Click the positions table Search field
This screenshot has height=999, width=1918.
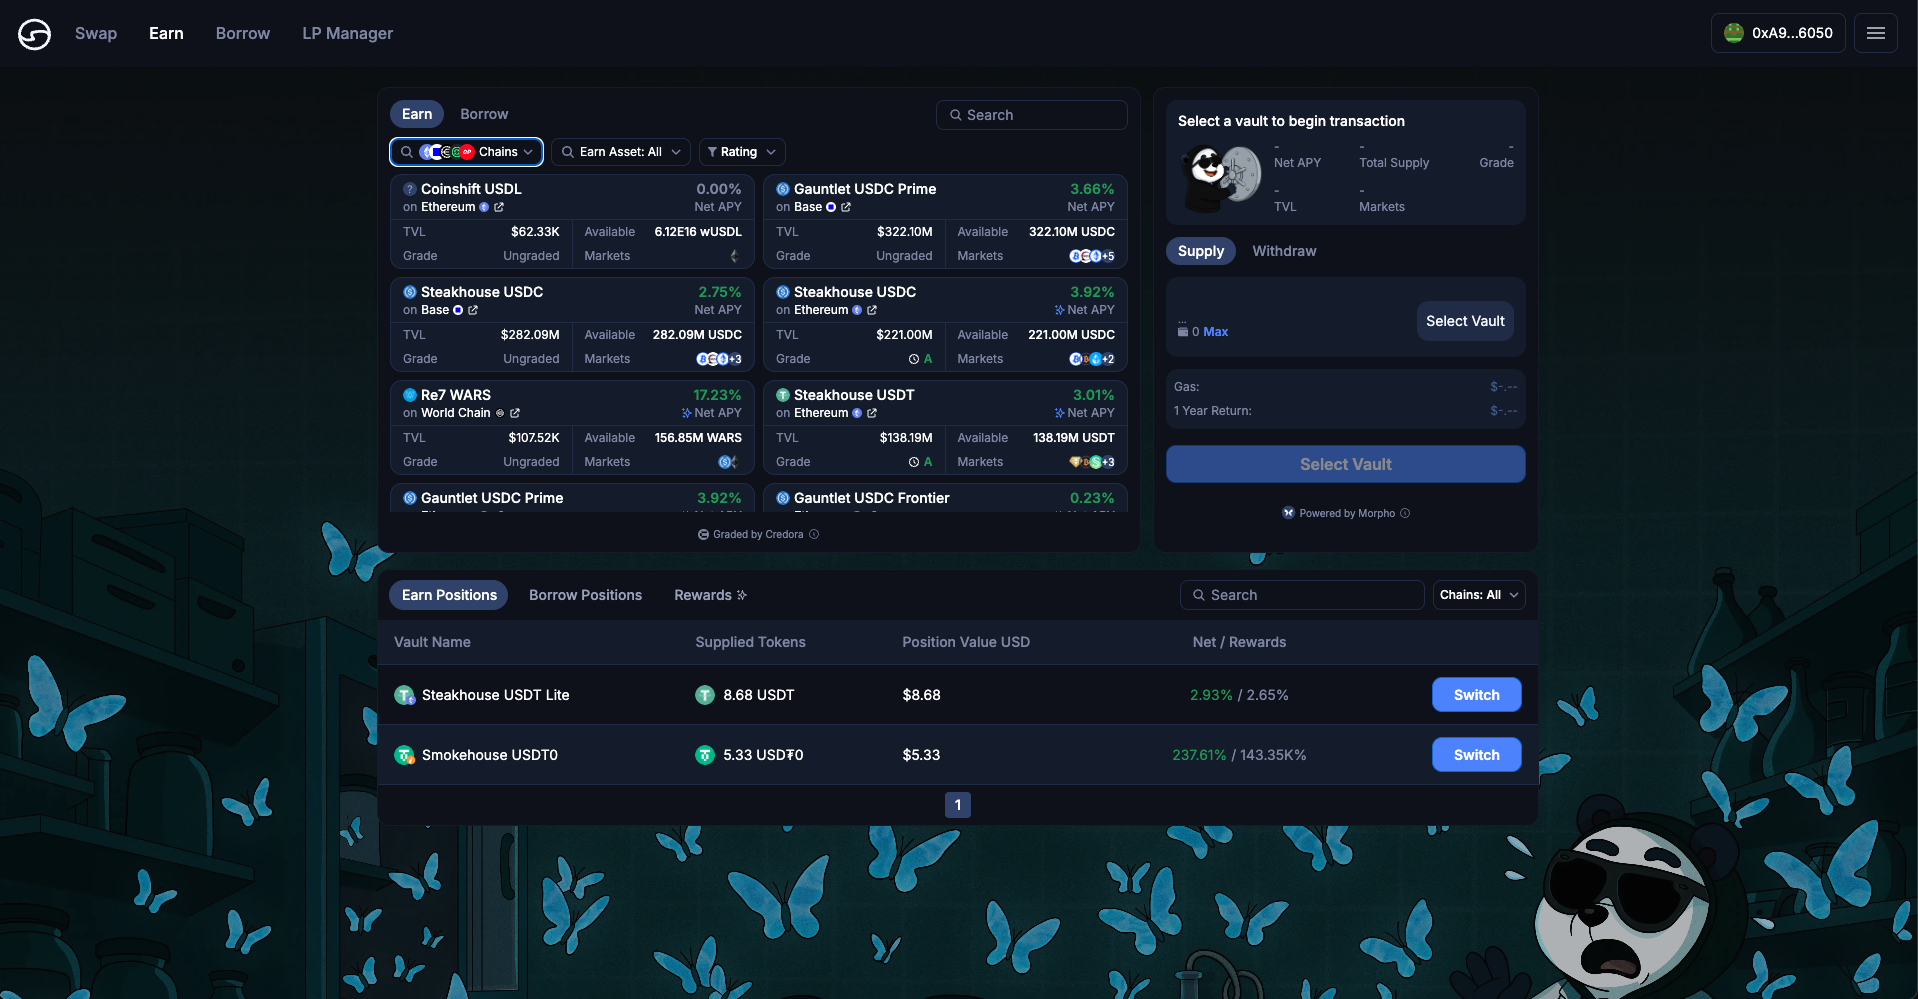[1302, 595]
